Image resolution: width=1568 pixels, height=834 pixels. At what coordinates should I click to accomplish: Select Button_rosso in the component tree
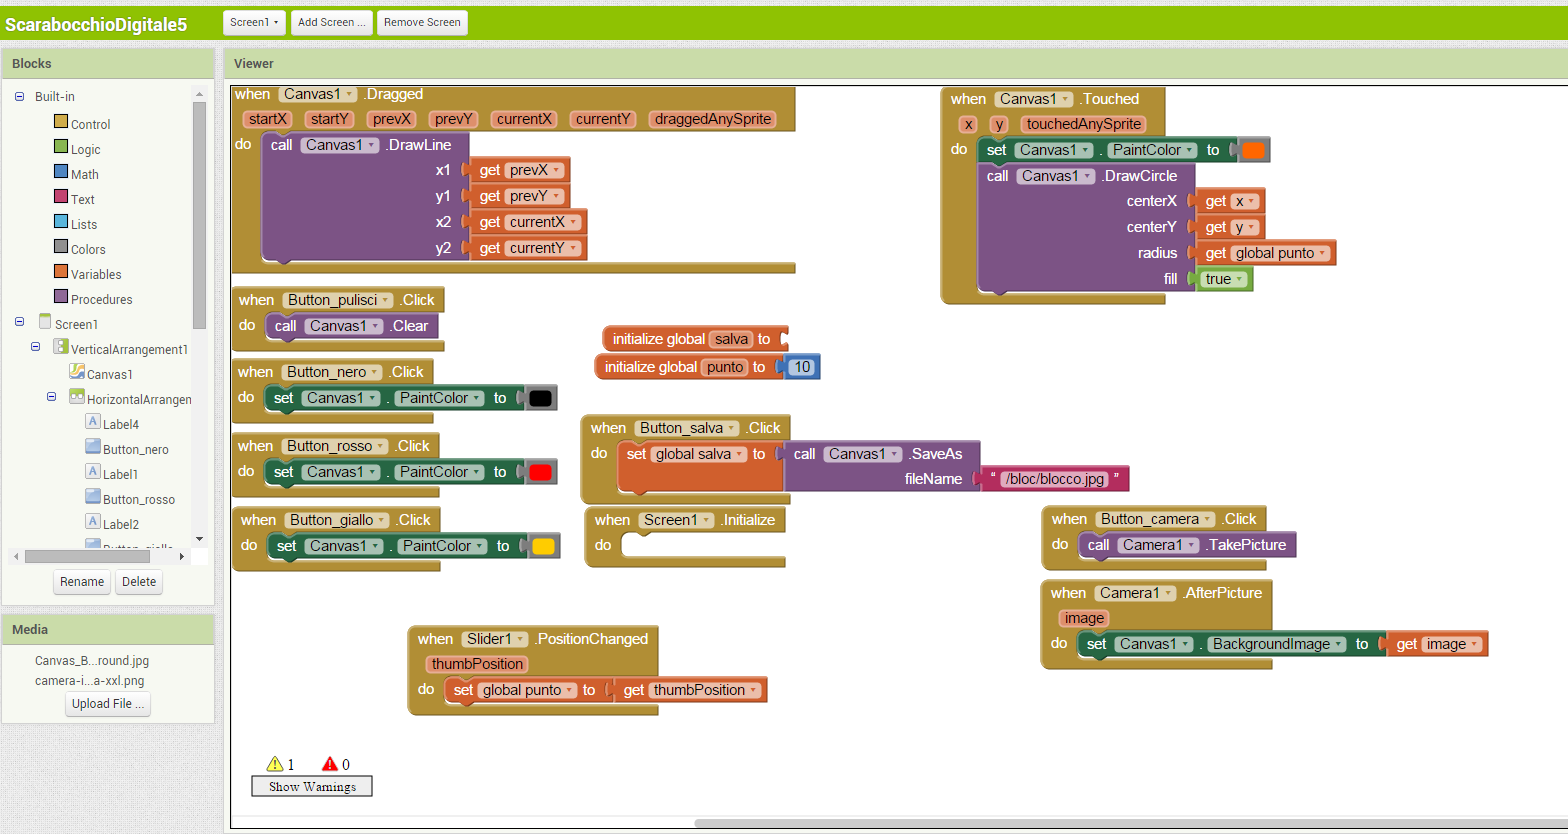(x=138, y=499)
